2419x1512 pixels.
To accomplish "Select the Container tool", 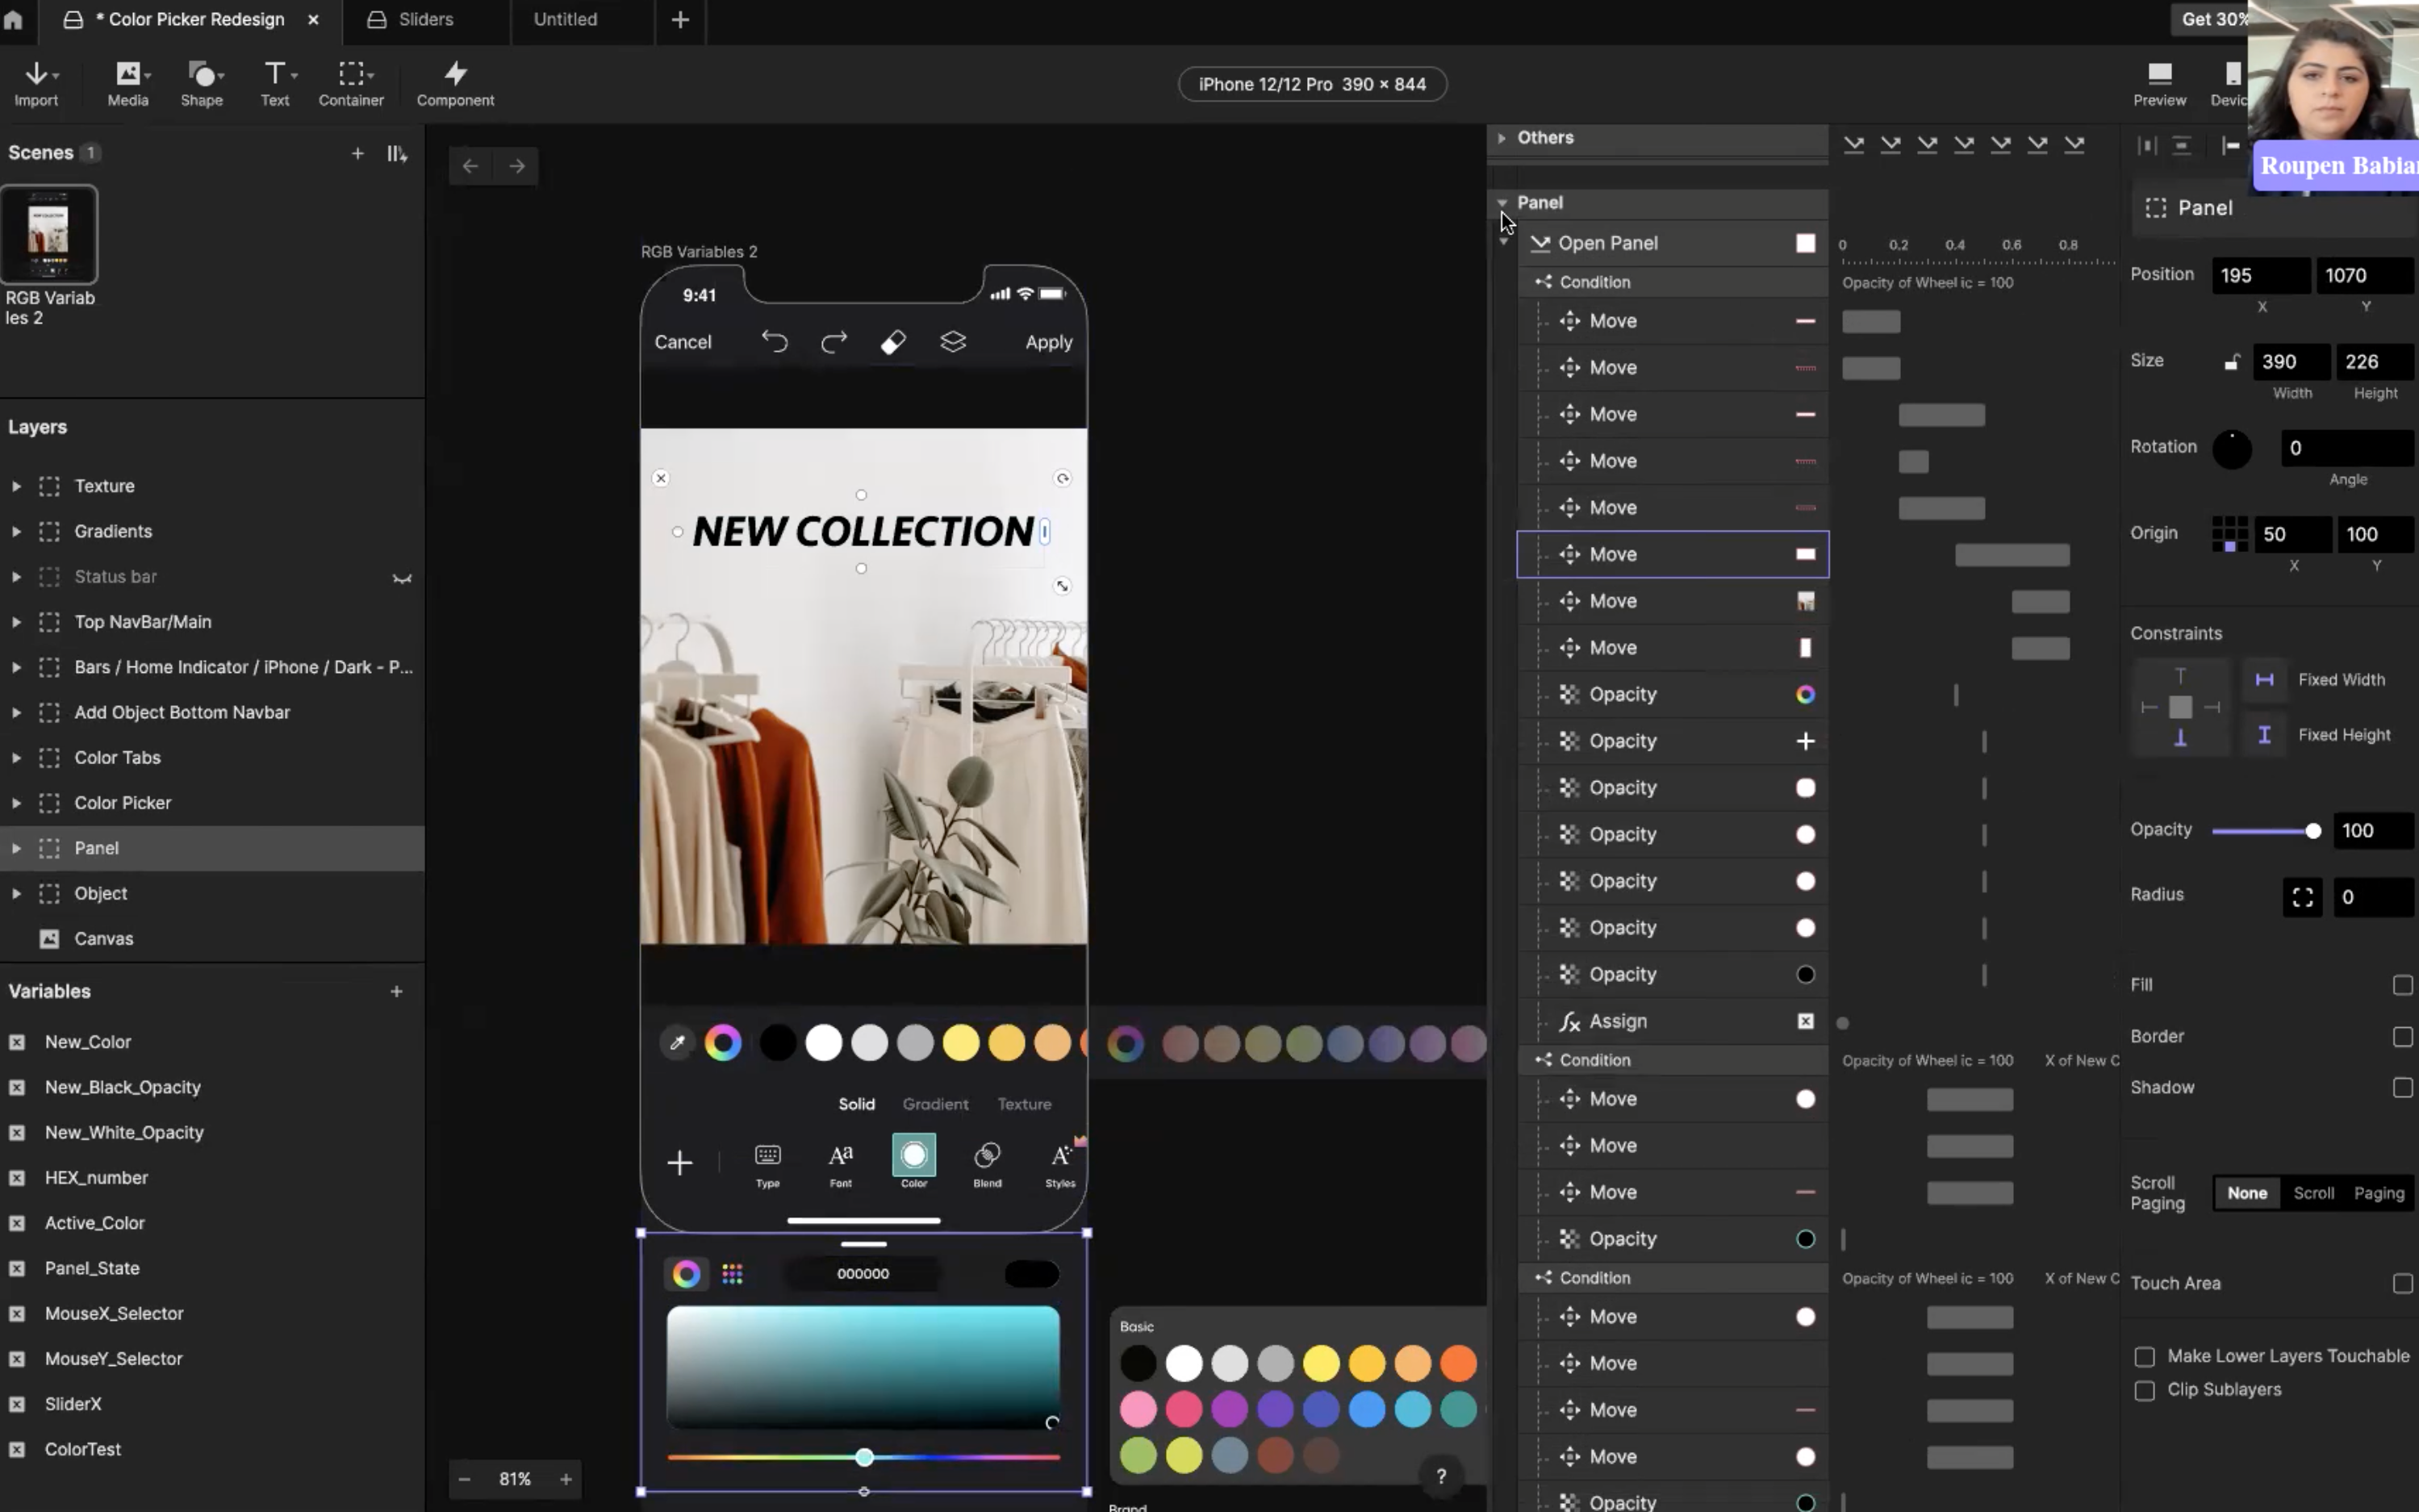I will 351,83.
